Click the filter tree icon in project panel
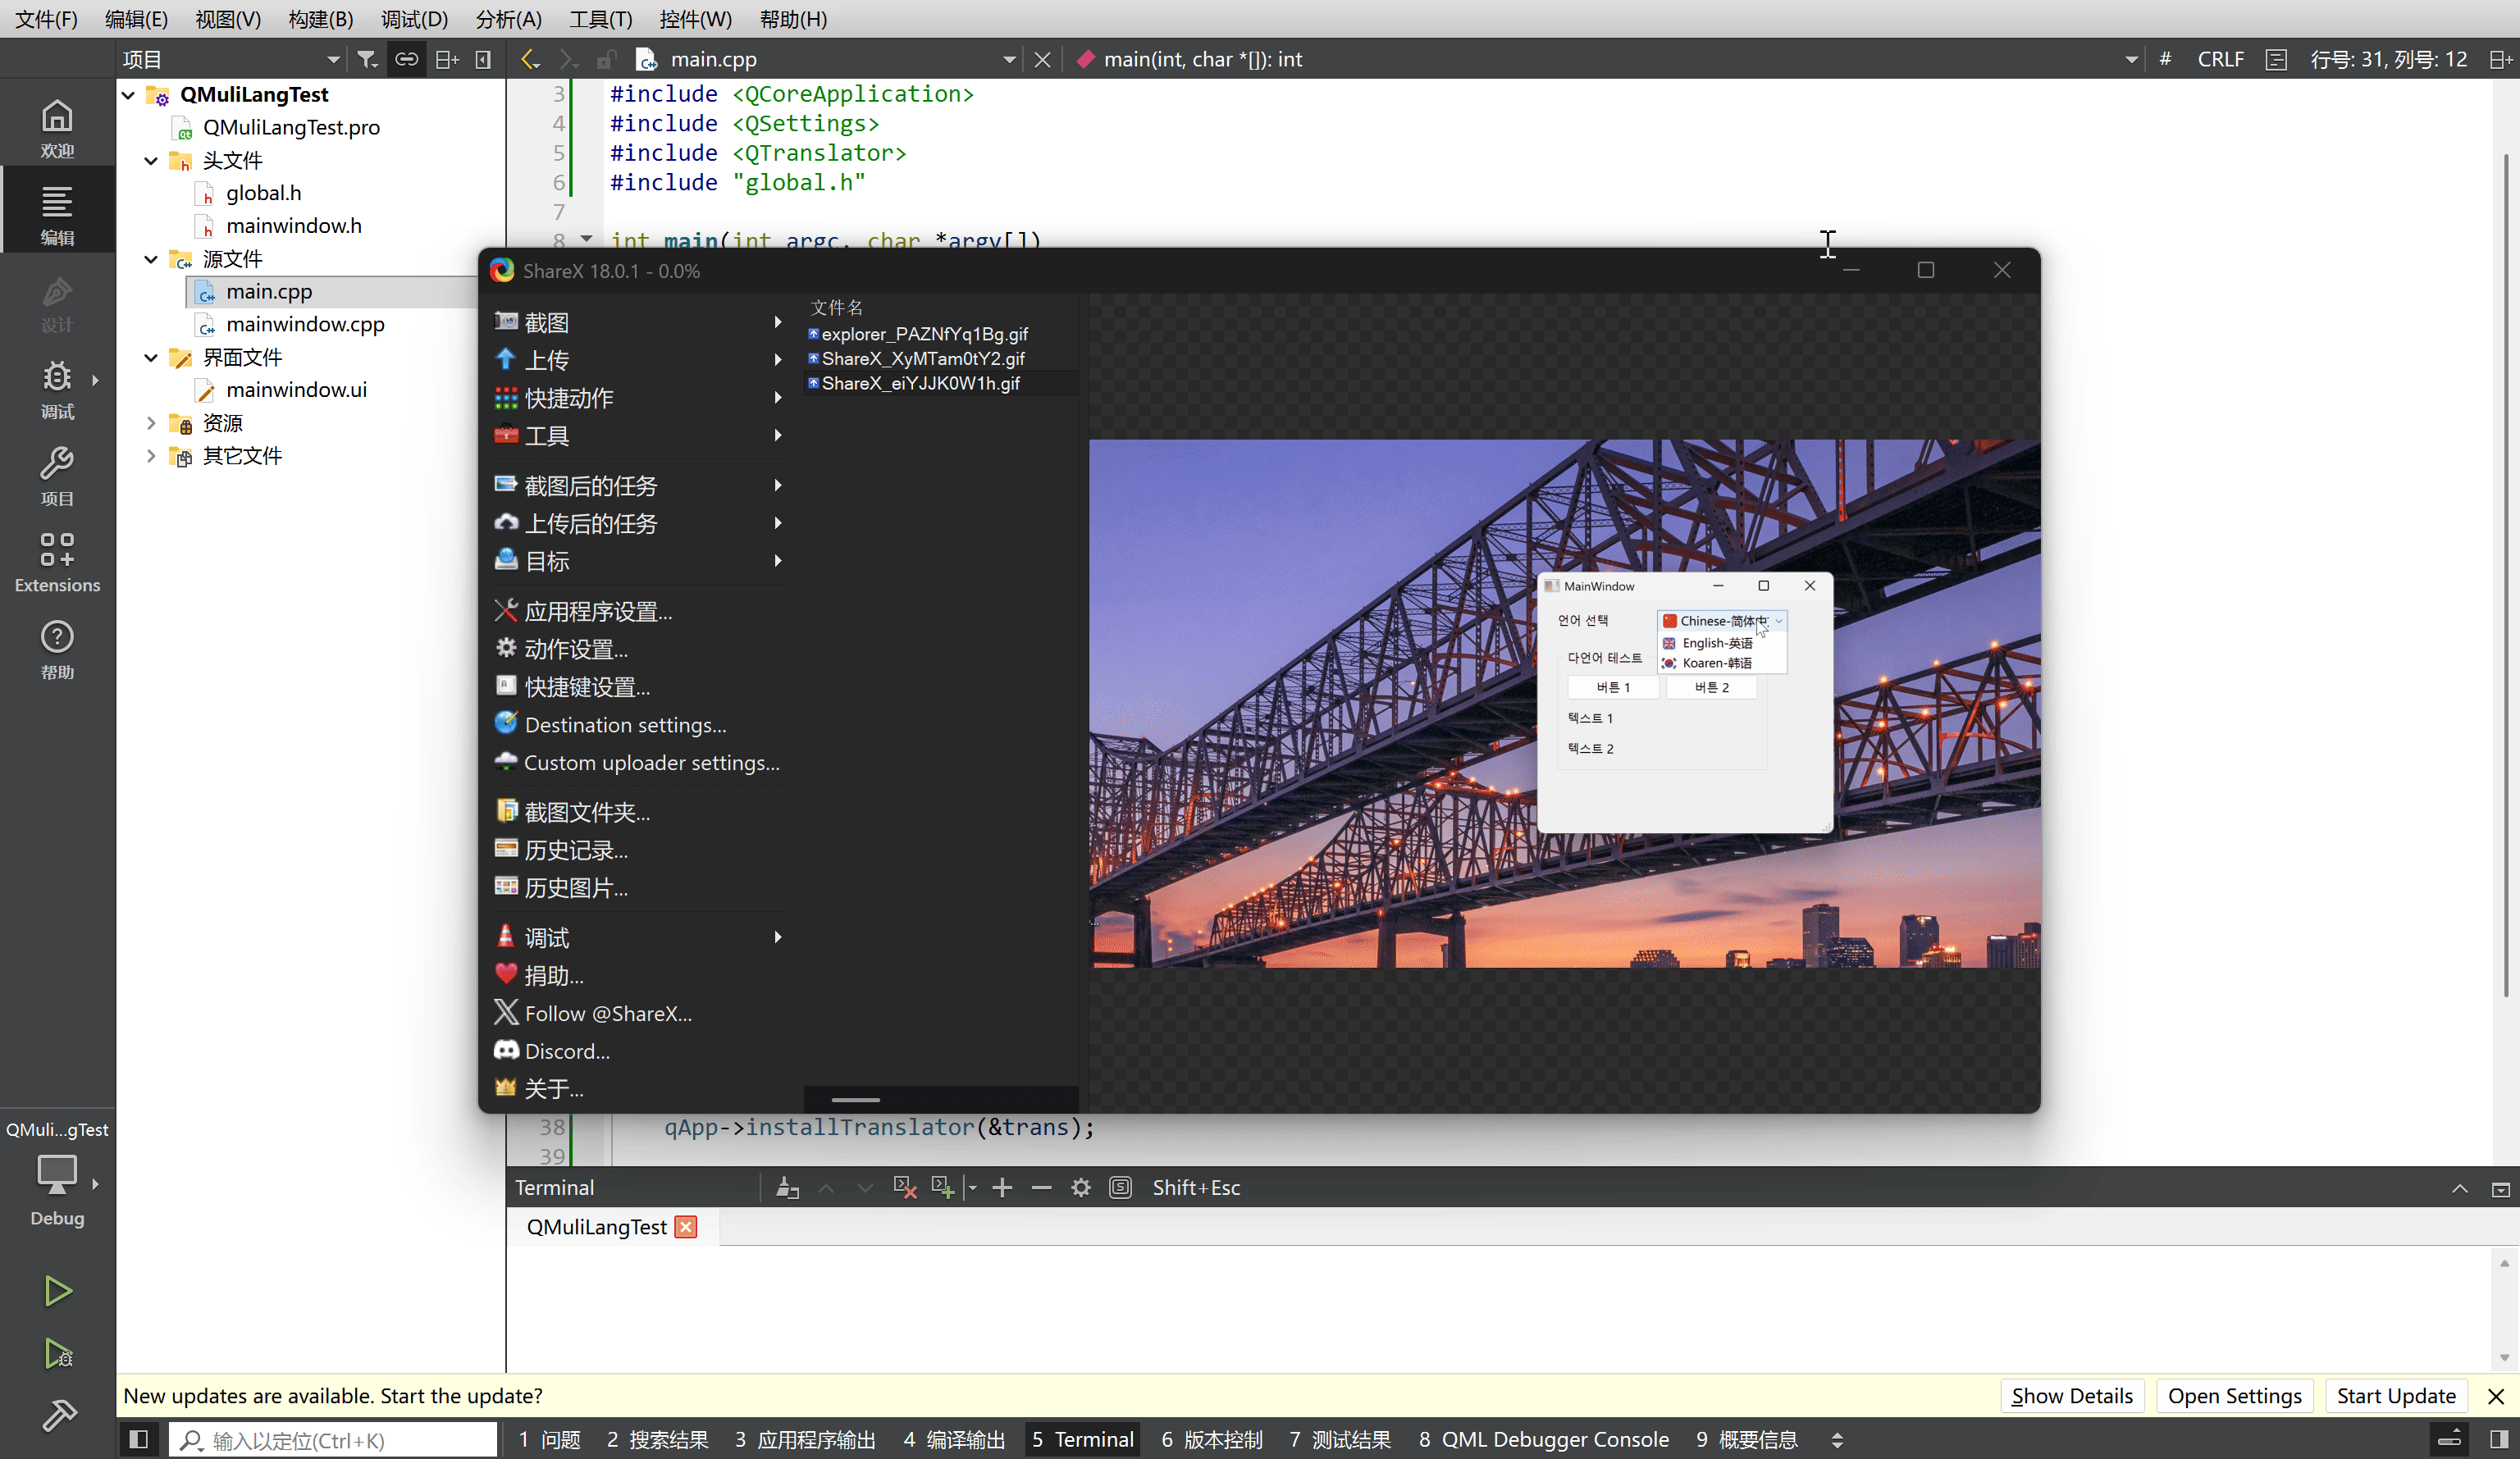 tap(367, 60)
